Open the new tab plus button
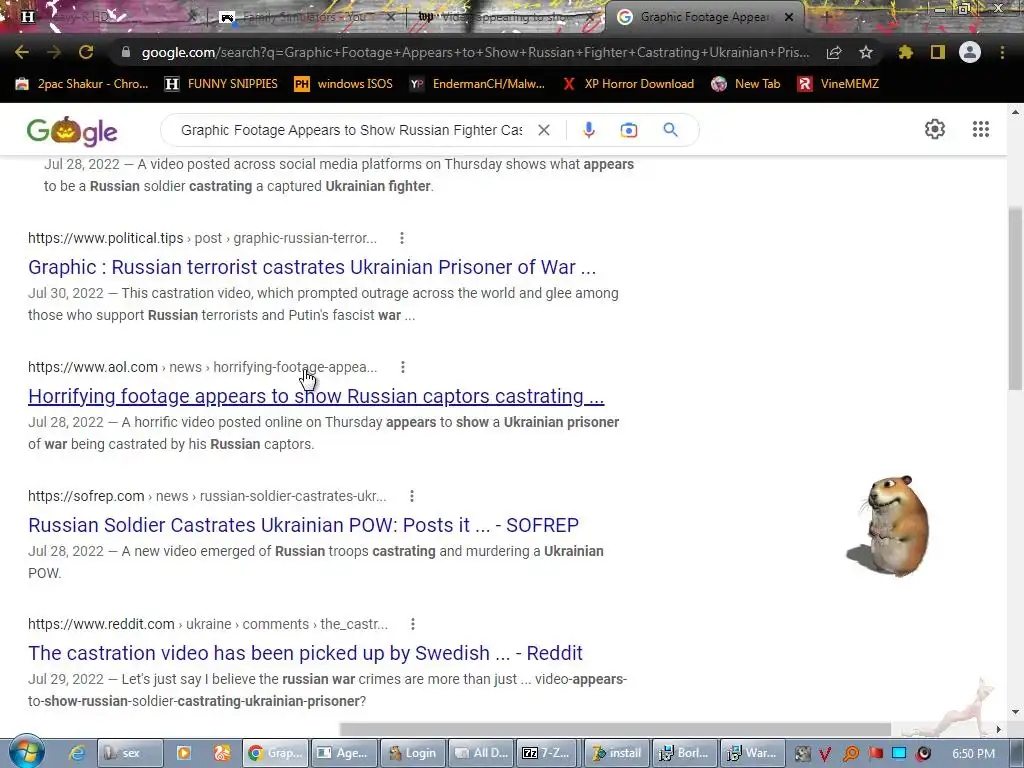The width and height of the screenshot is (1024, 768). point(825,17)
